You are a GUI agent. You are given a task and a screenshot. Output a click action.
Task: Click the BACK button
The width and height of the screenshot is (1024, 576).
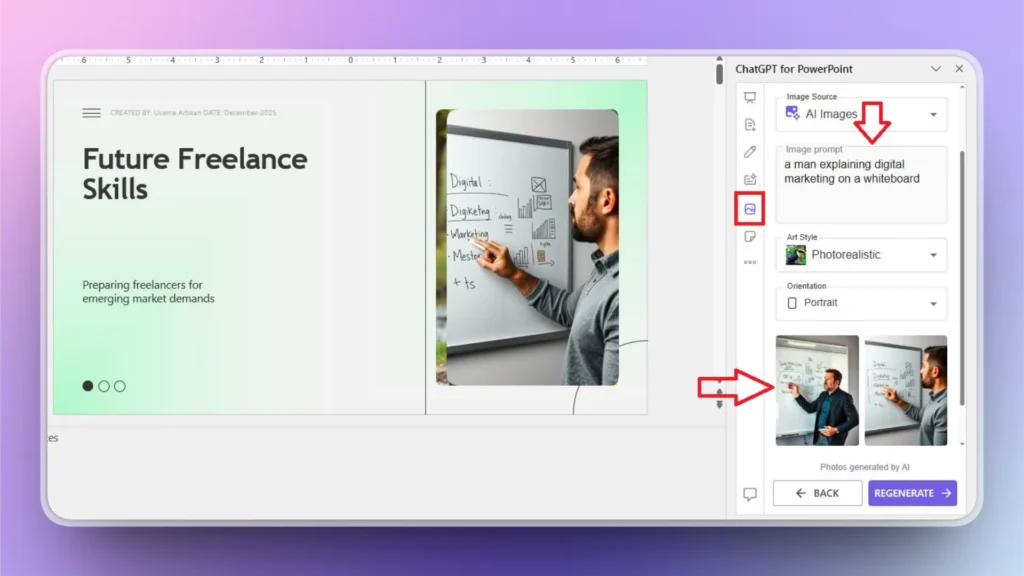tap(817, 492)
